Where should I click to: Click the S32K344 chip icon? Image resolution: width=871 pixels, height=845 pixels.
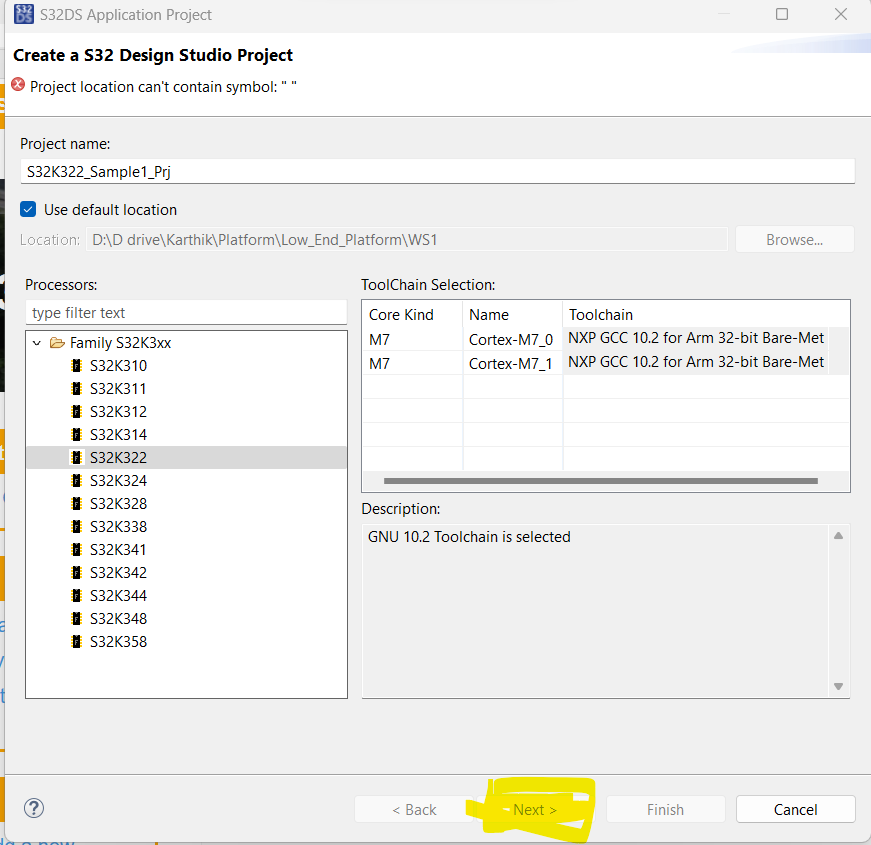point(77,595)
